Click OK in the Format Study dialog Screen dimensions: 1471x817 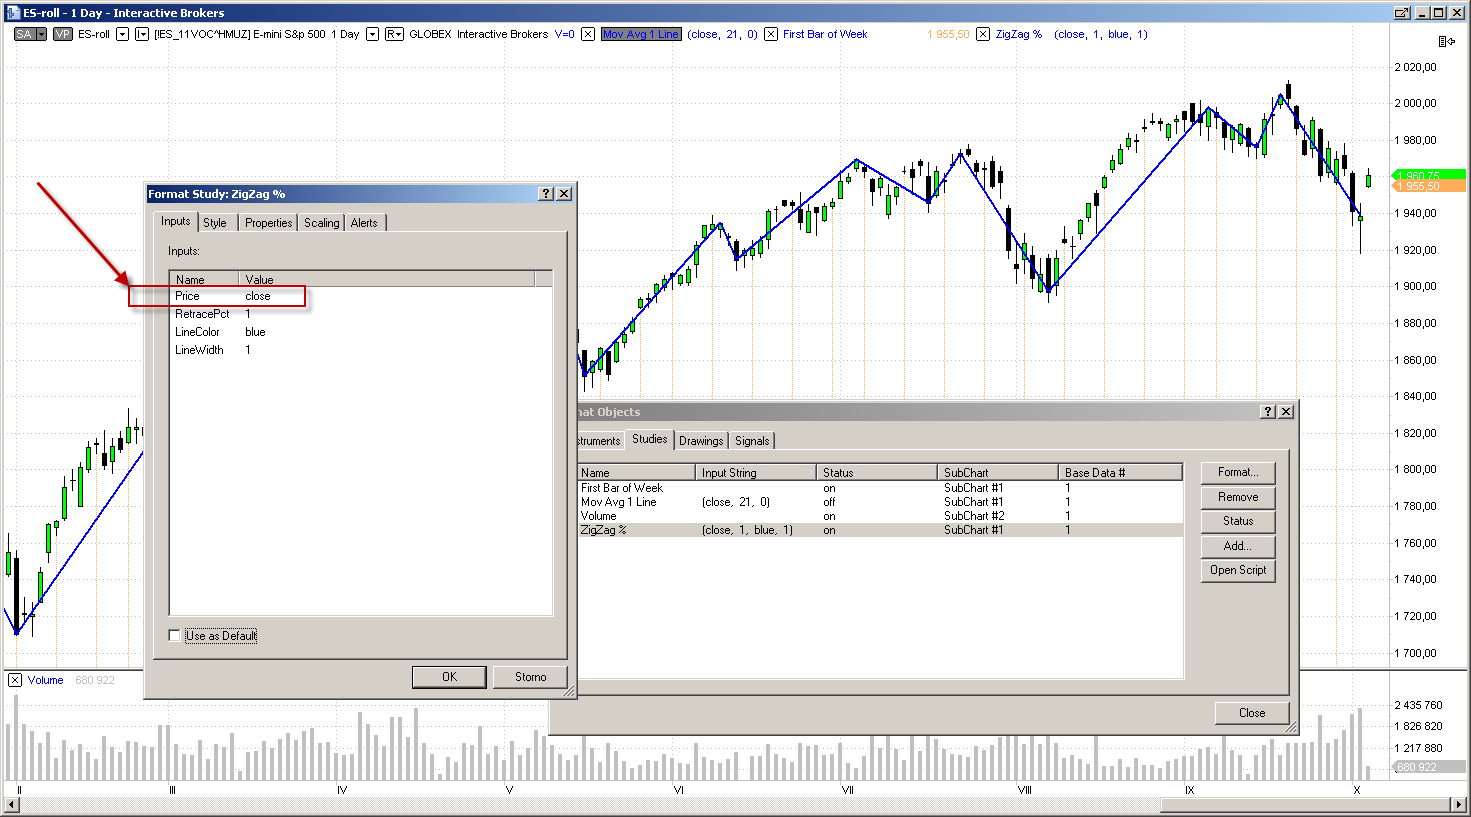[x=449, y=677]
